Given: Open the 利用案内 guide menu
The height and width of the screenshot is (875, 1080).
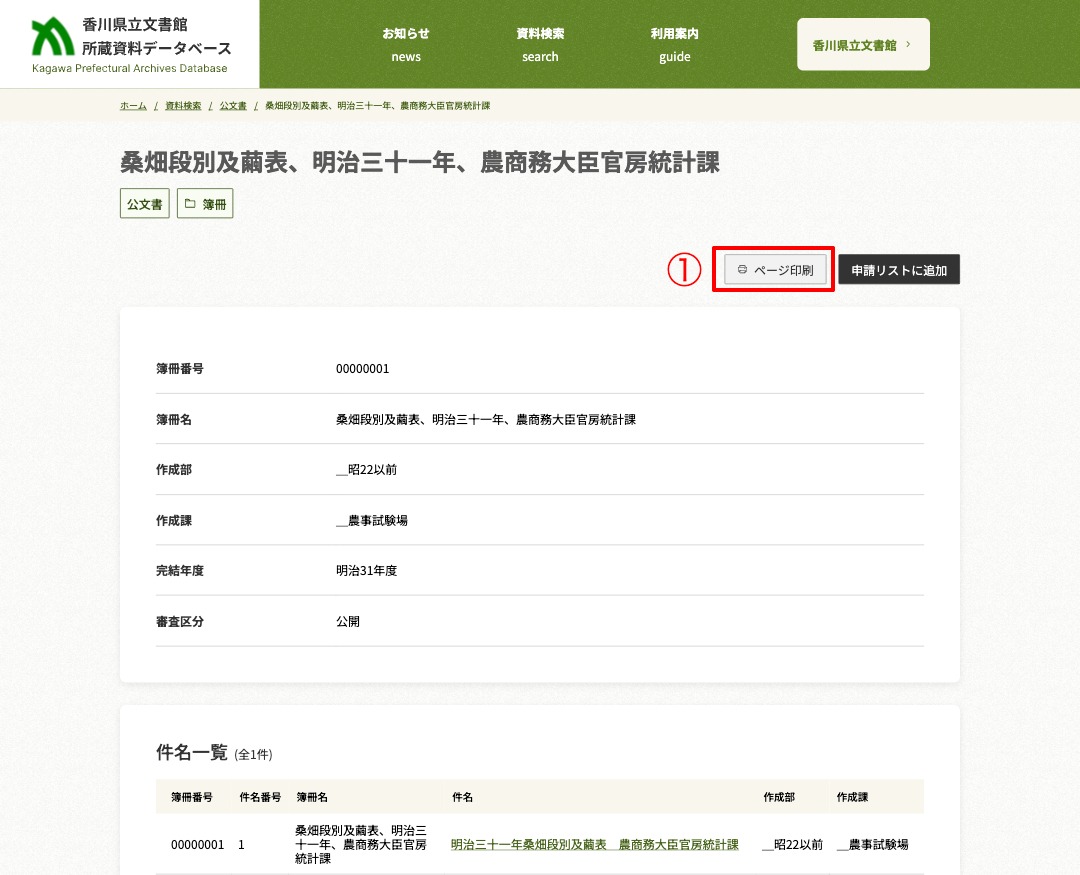Looking at the screenshot, I should coord(675,44).
